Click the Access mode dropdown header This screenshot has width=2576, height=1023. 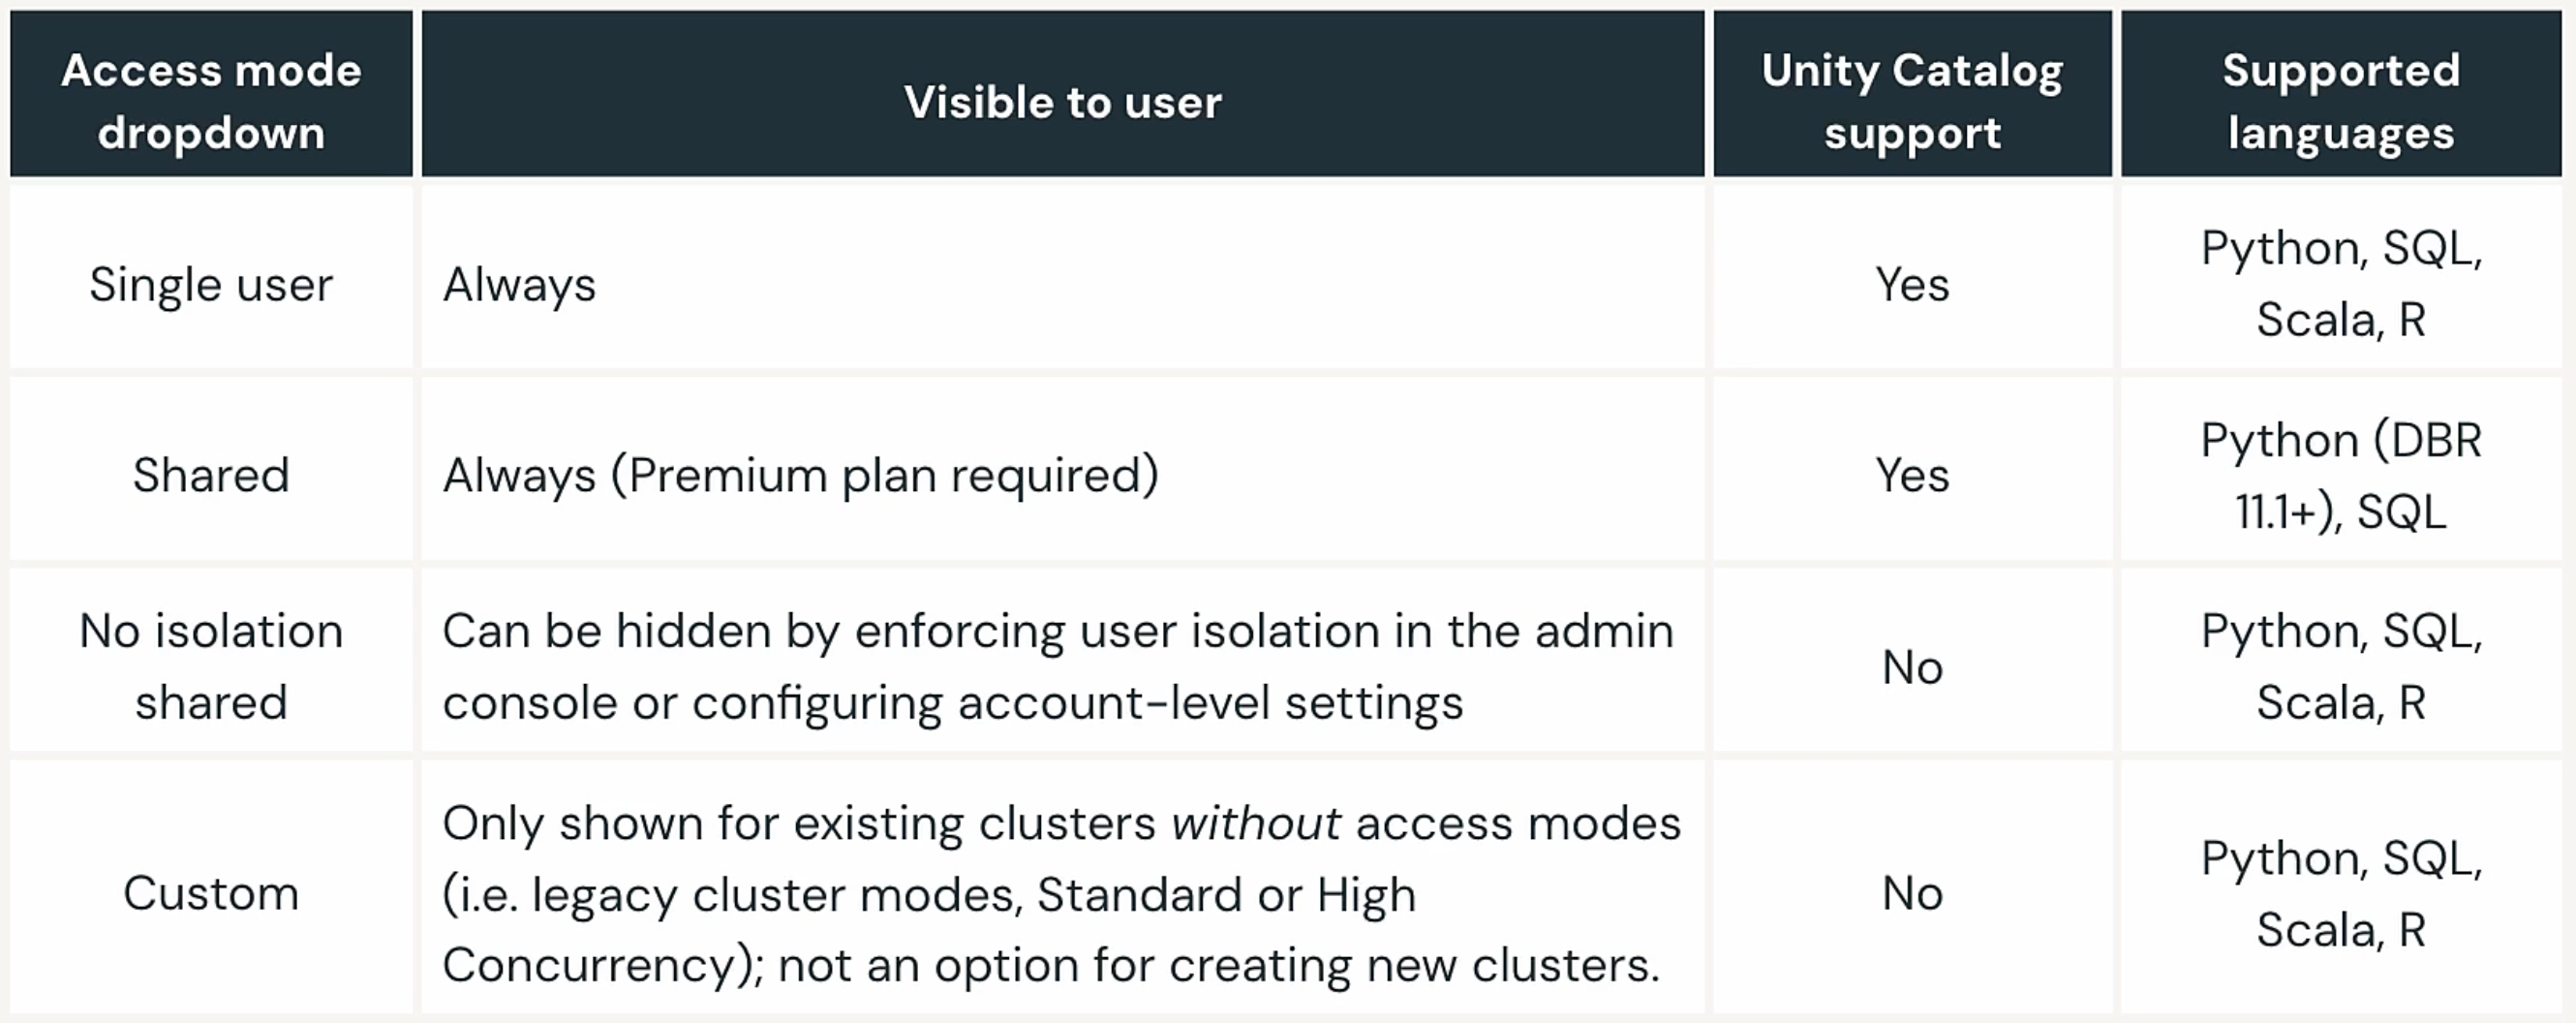[x=211, y=94]
